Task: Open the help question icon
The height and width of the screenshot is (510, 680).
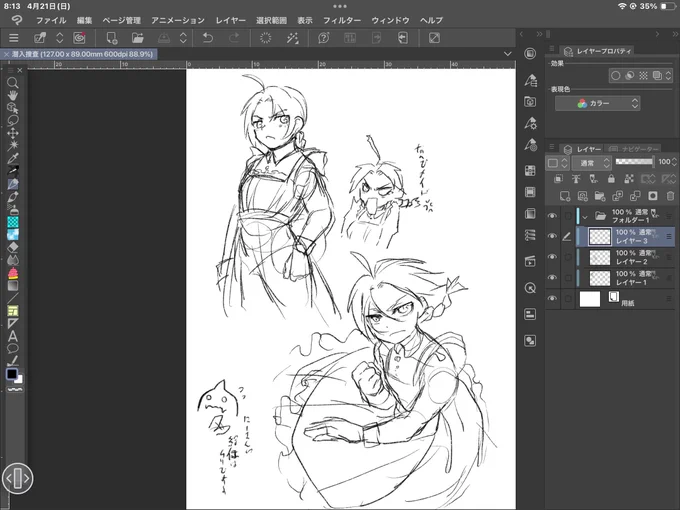Action: [324, 38]
